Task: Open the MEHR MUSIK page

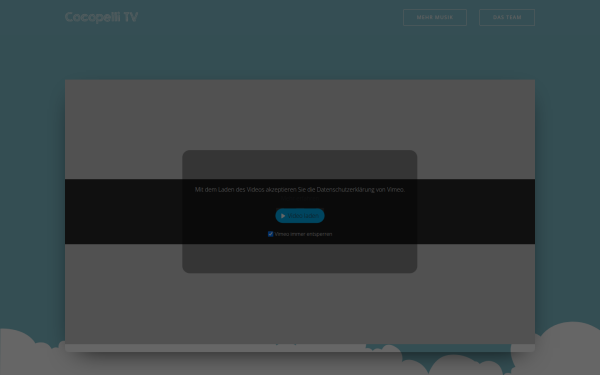Action: click(x=435, y=17)
